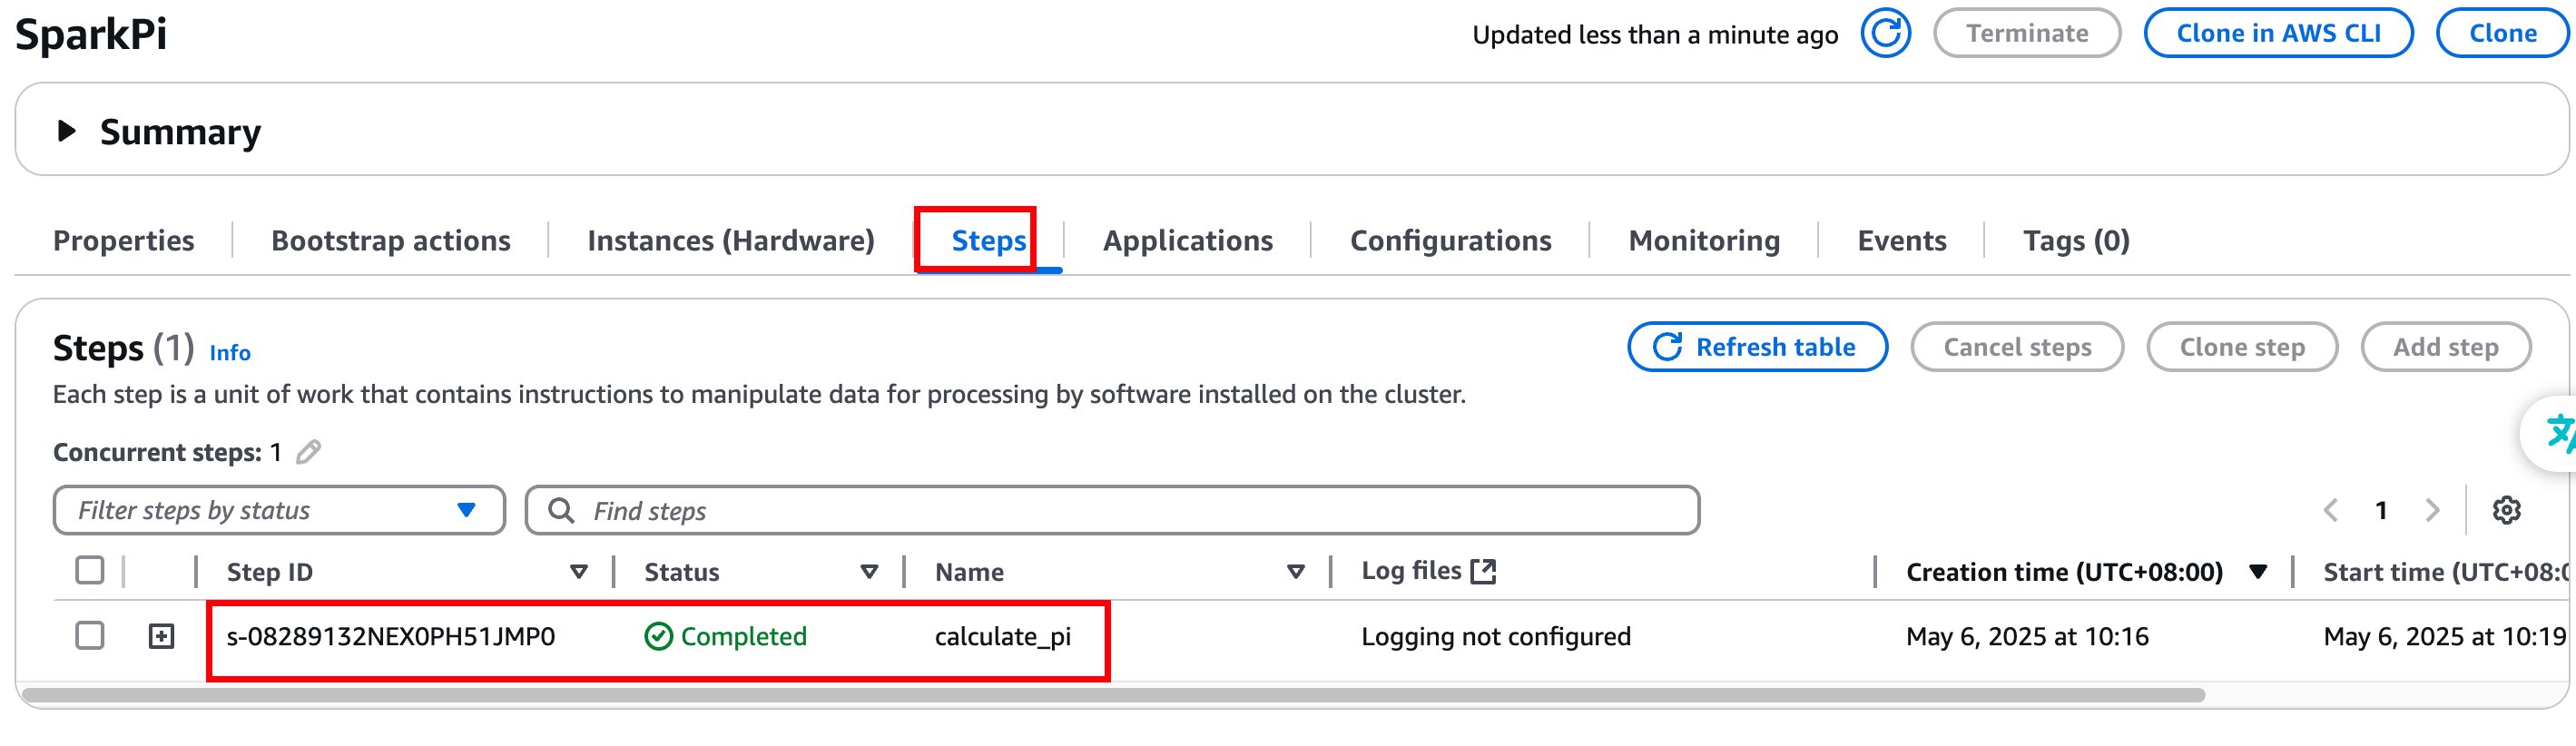Open the Events tab
Viewport: 2576px width, 746px height.
(1901, 240)
